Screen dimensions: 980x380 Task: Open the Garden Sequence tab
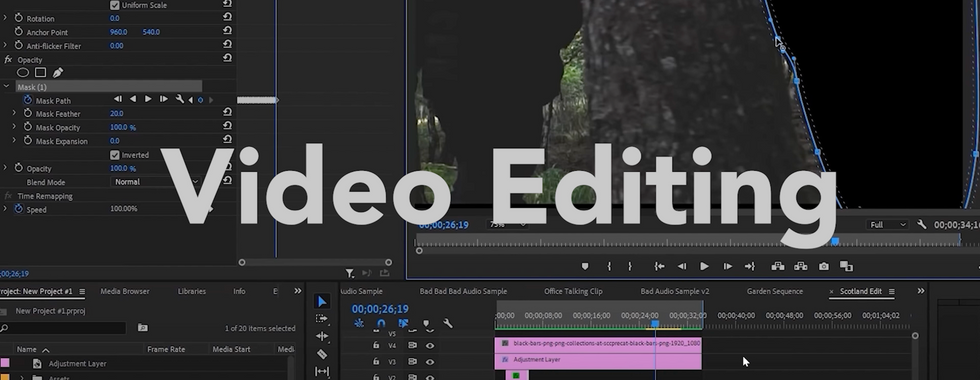pos(775,291)
